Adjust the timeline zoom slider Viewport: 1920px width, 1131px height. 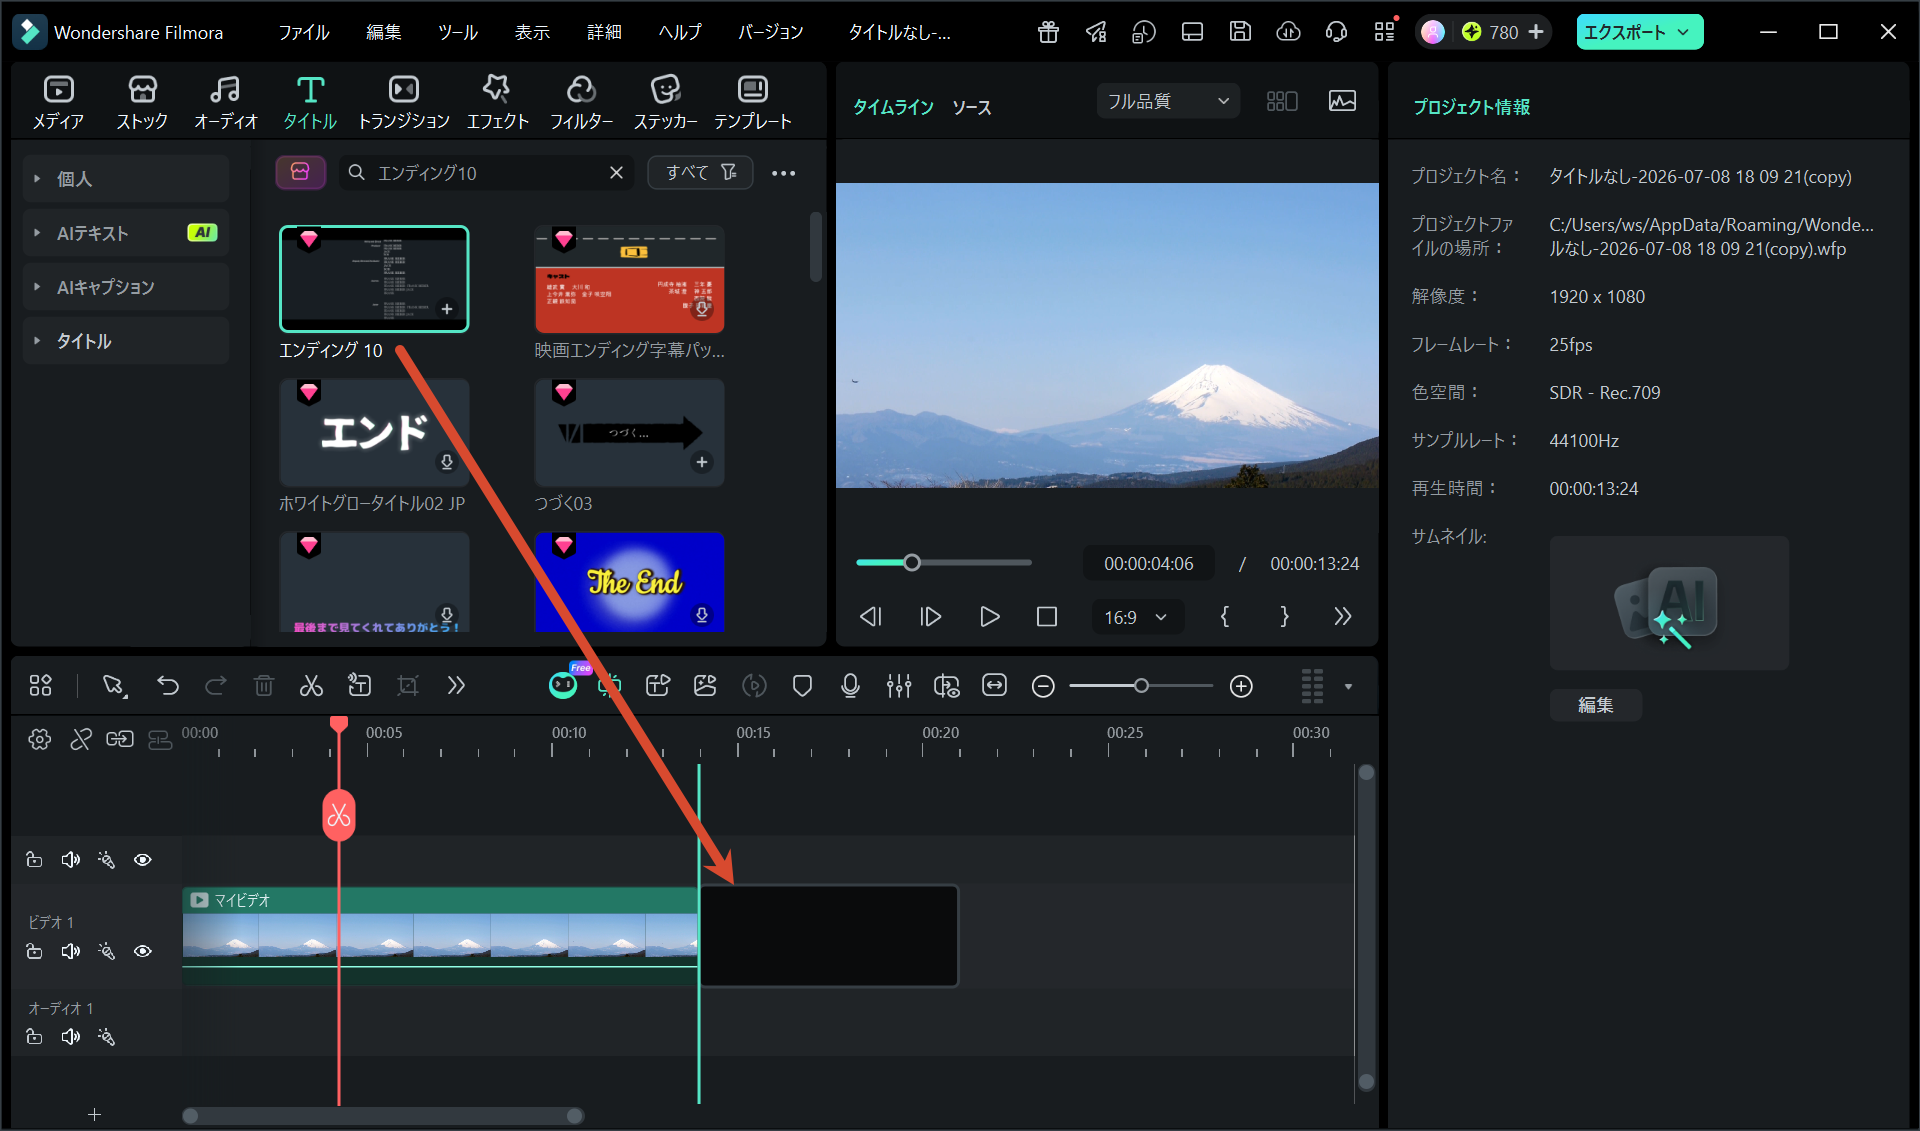pyautogui.click(x=1141, y=686)
